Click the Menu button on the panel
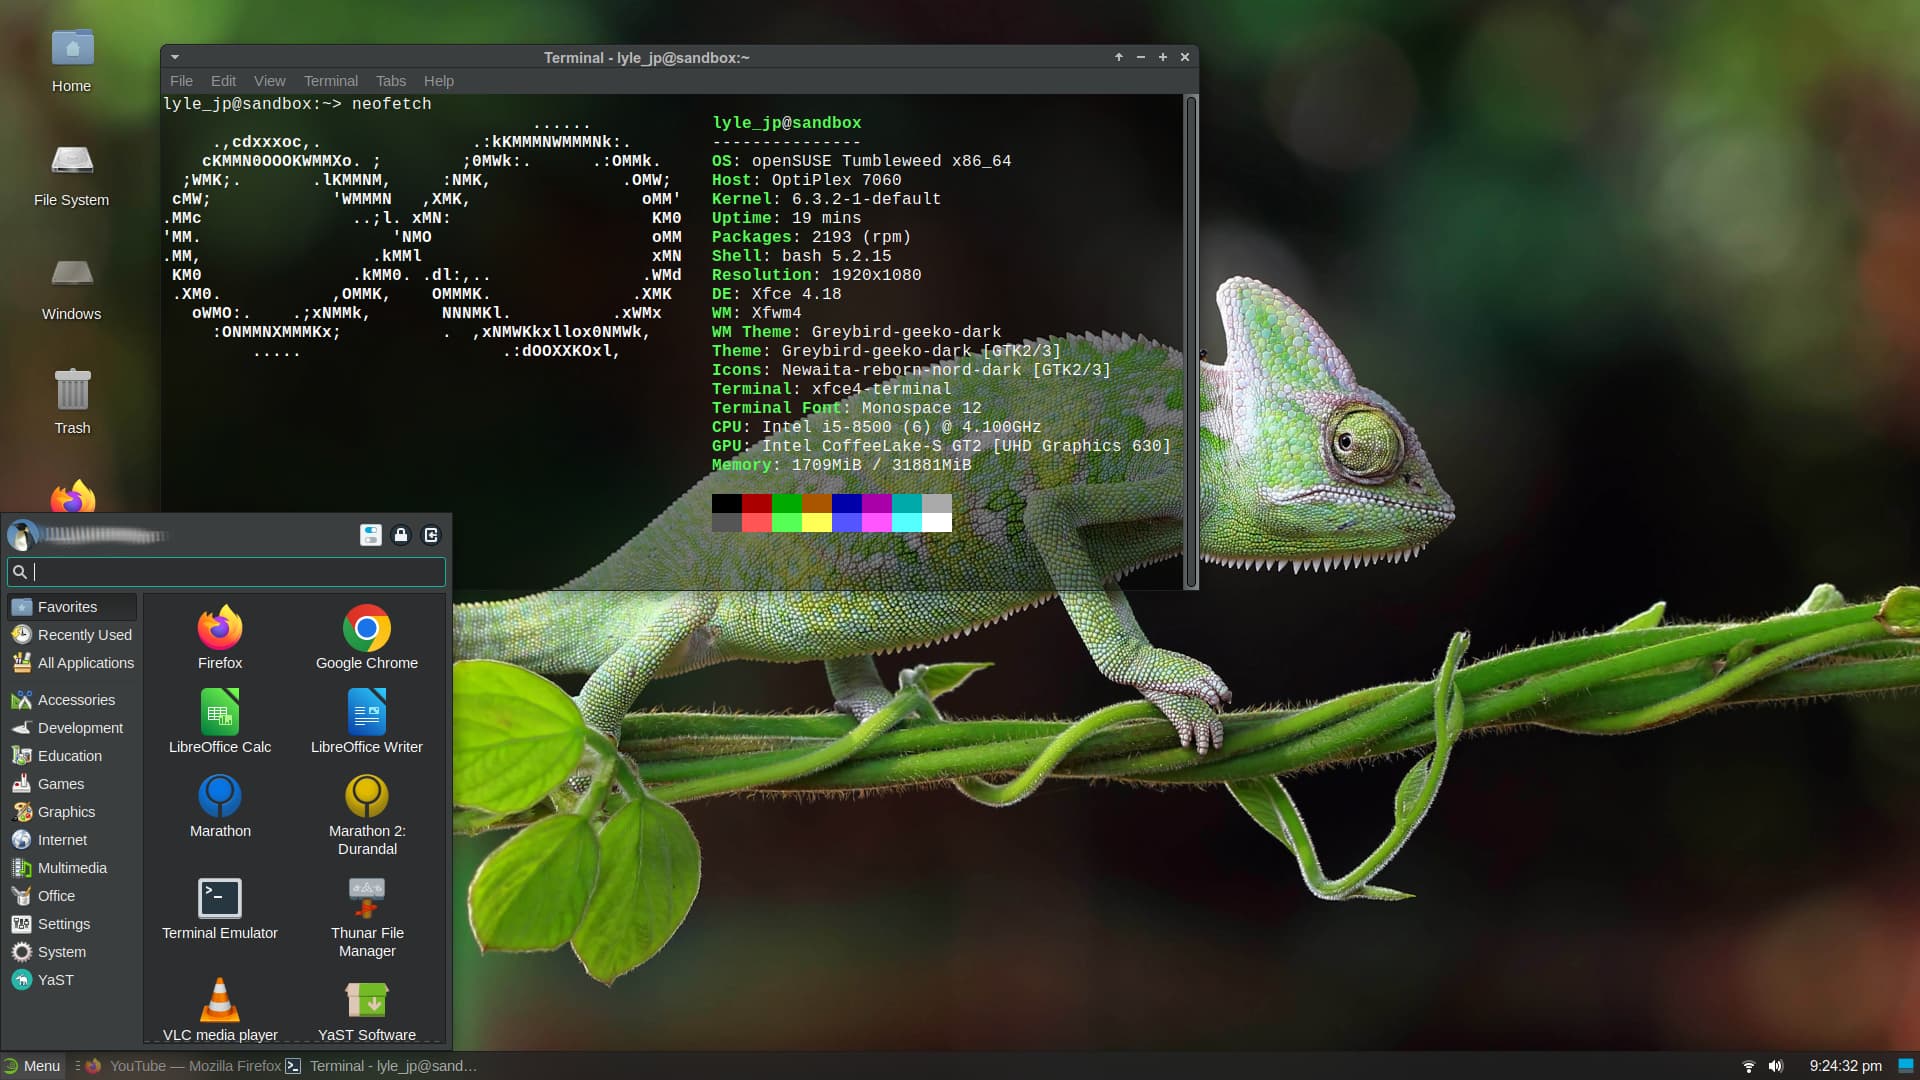The image size is (1920, 1080). [x=33, y=1066]
